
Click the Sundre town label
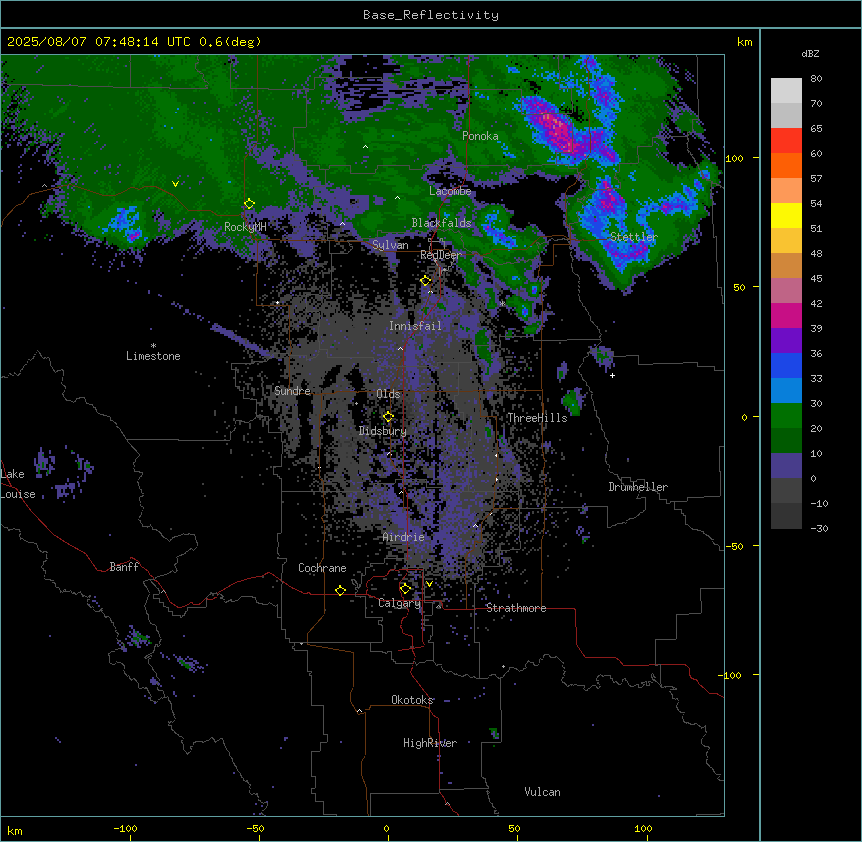[x=292, y=391]
